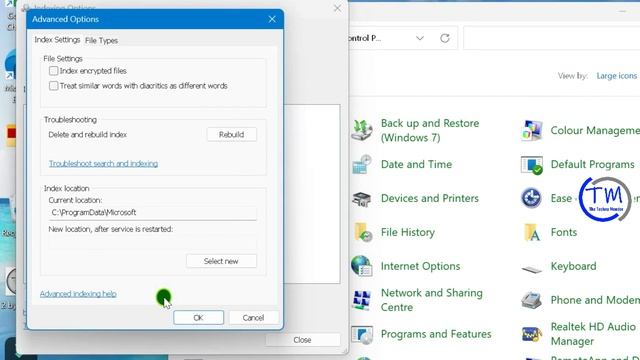
Task: Open Phone and Modem icon
Action: click(531, 300)
